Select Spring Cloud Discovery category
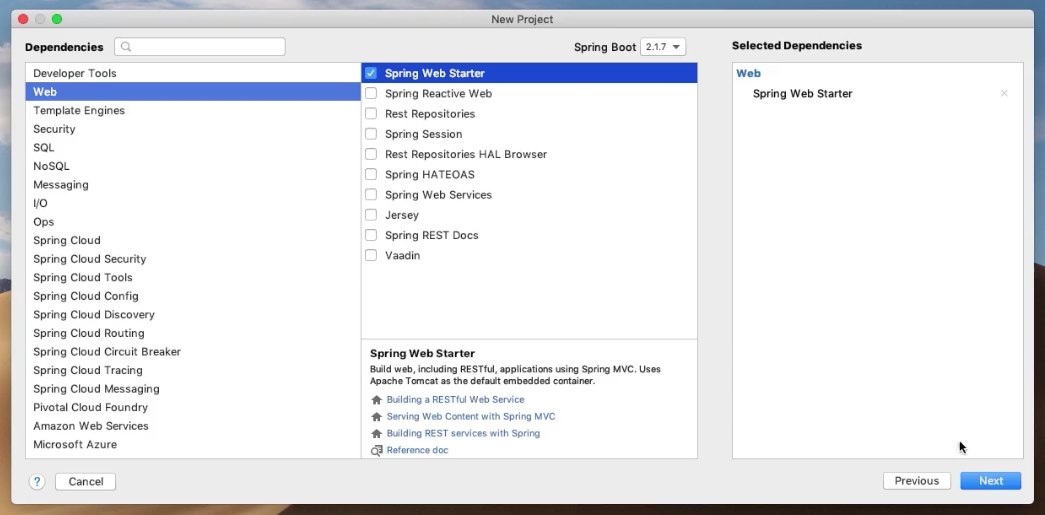This screenshot has height=515, width=1045. [193, 314]
